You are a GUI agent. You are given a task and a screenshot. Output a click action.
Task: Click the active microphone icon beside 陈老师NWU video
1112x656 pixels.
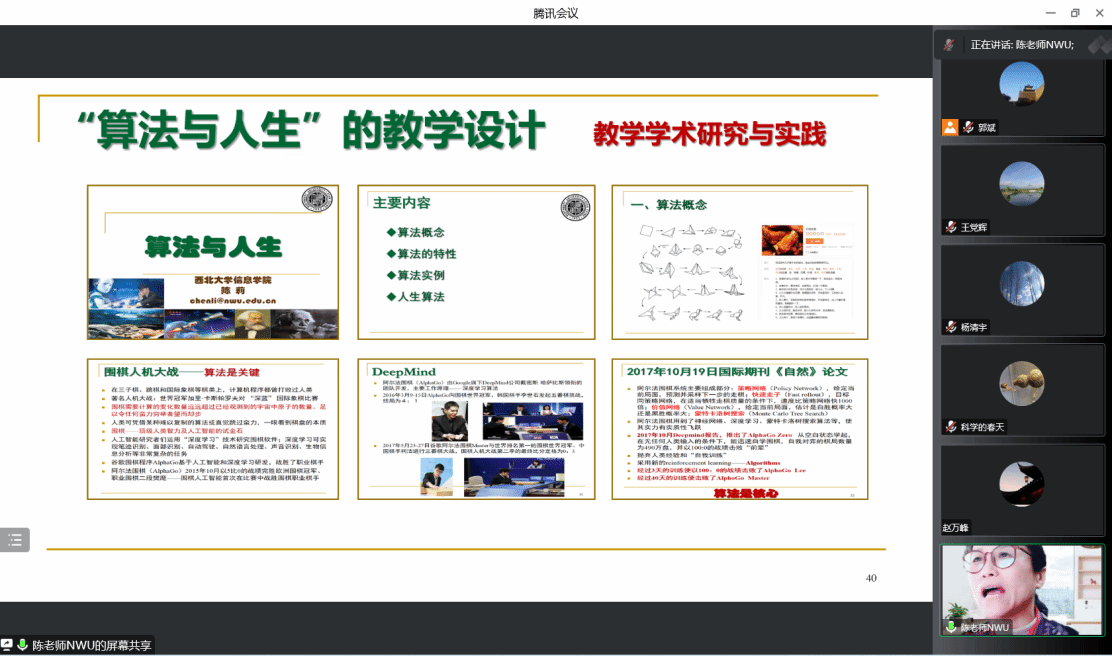tap(951, 627)
